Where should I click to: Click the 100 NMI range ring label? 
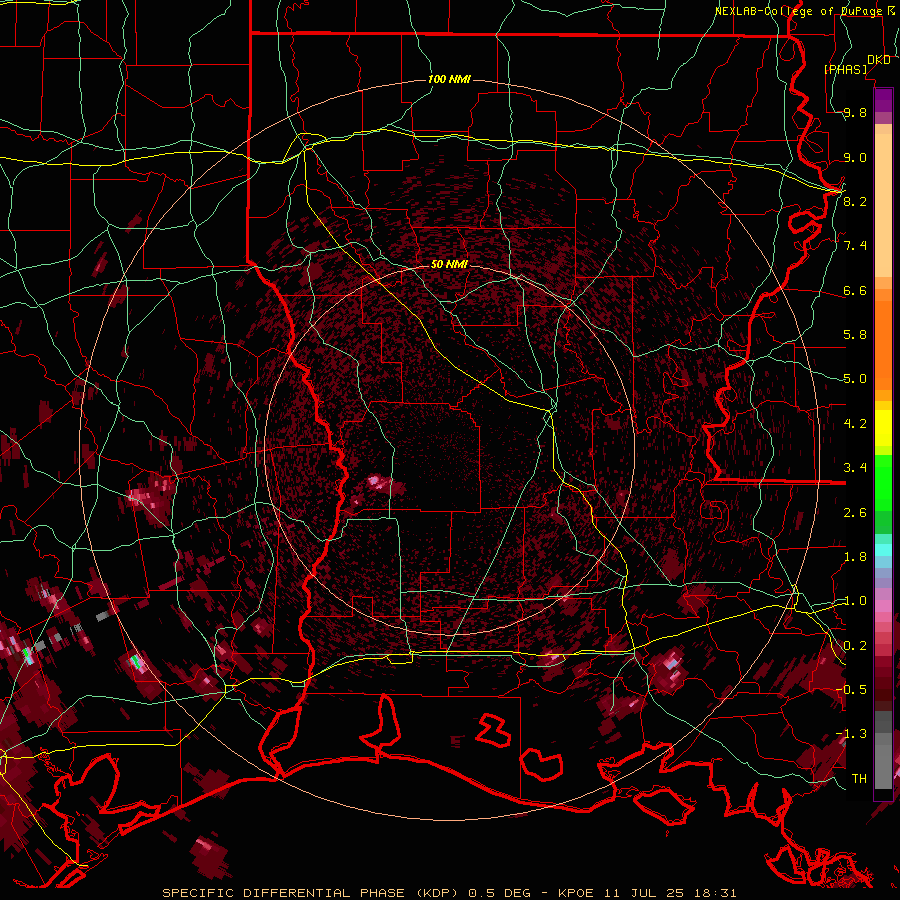pyautogui.click(x=449, y=79)
